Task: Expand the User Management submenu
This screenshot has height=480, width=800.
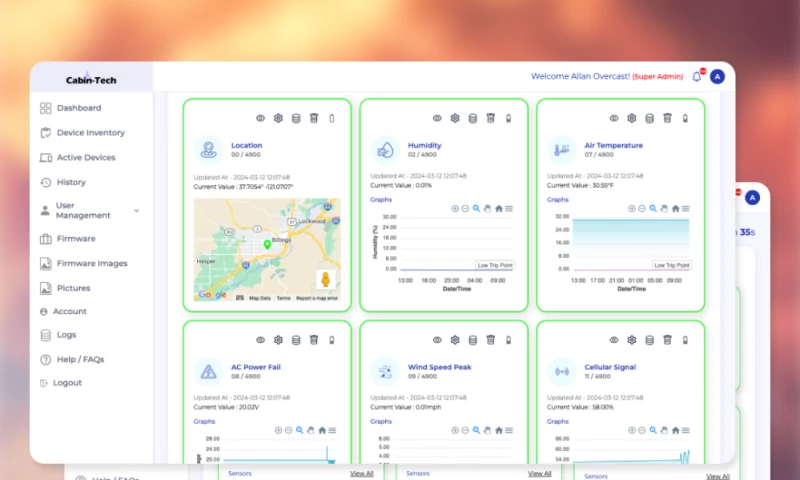Action: coord(136,211)
